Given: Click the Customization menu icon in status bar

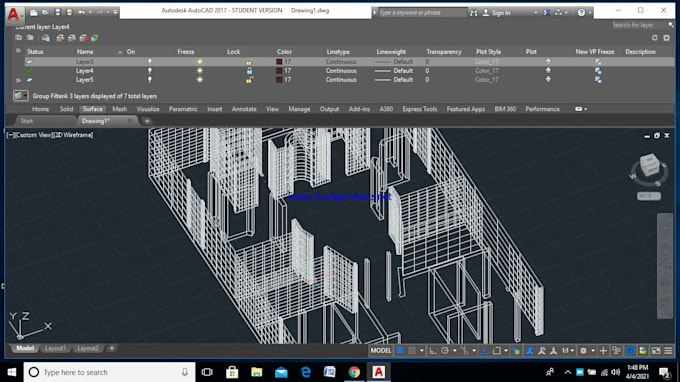Looking at the screenshot, I should point(668,350).
